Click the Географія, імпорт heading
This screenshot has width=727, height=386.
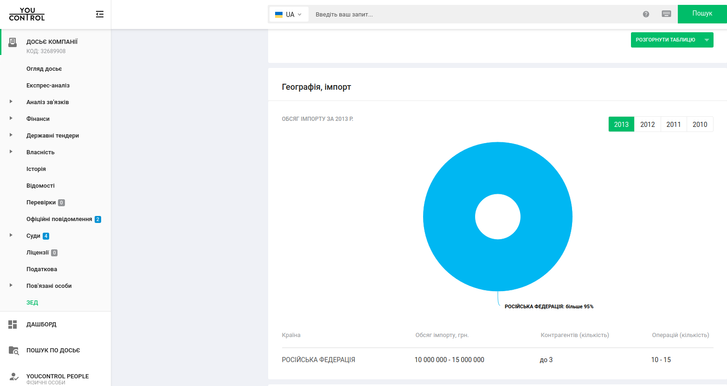316,87
